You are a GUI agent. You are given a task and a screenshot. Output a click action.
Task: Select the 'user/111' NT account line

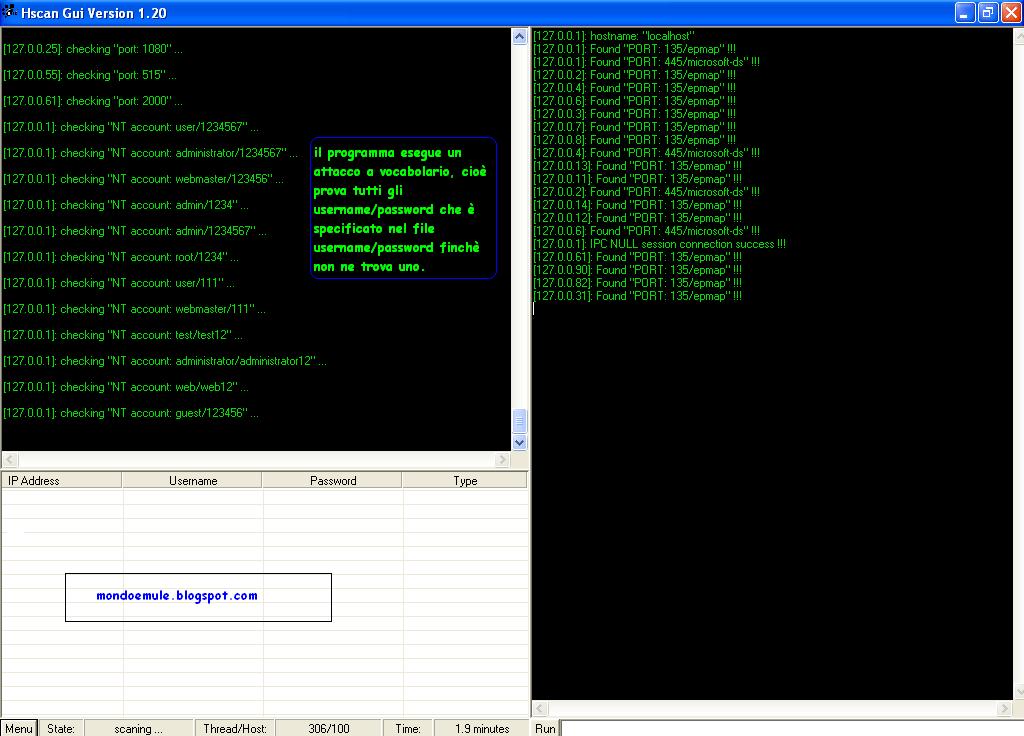click(x=118, y=283)
